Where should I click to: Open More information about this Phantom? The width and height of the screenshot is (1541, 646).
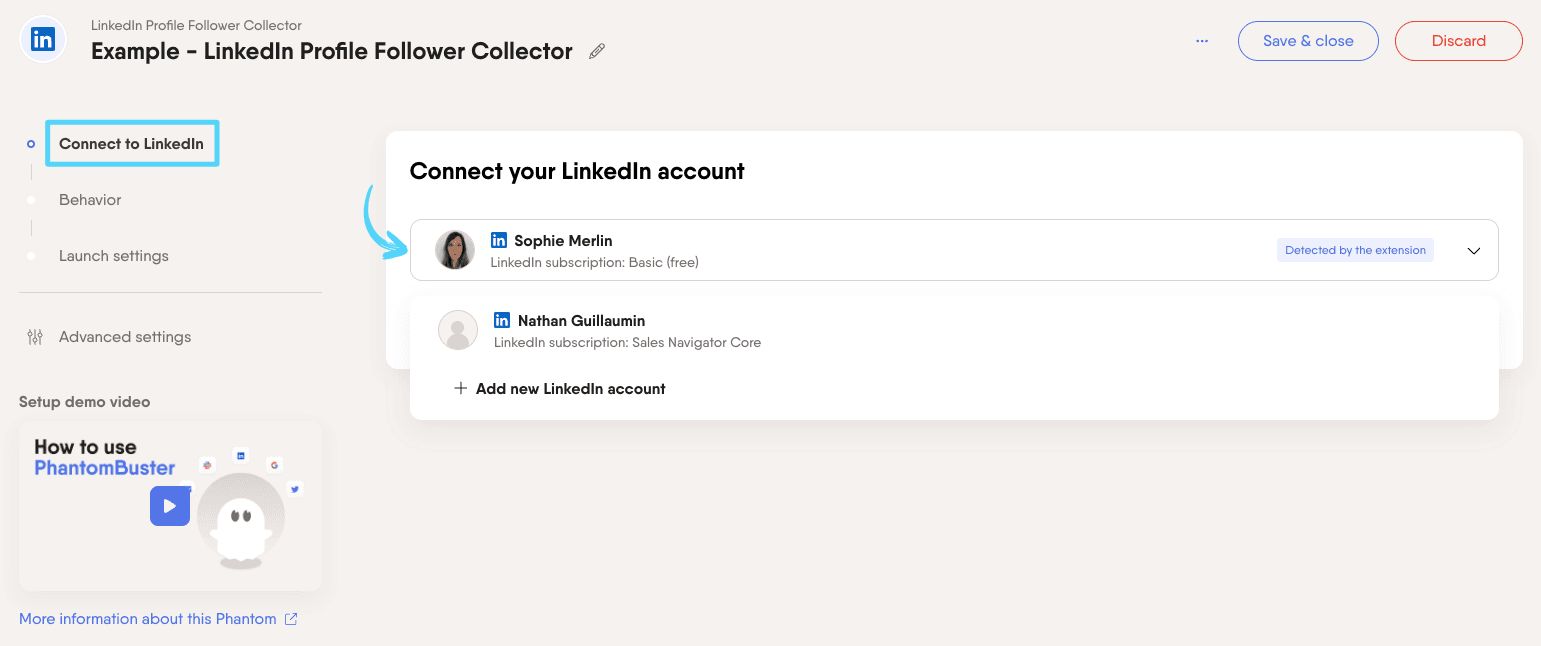[147, 618]
